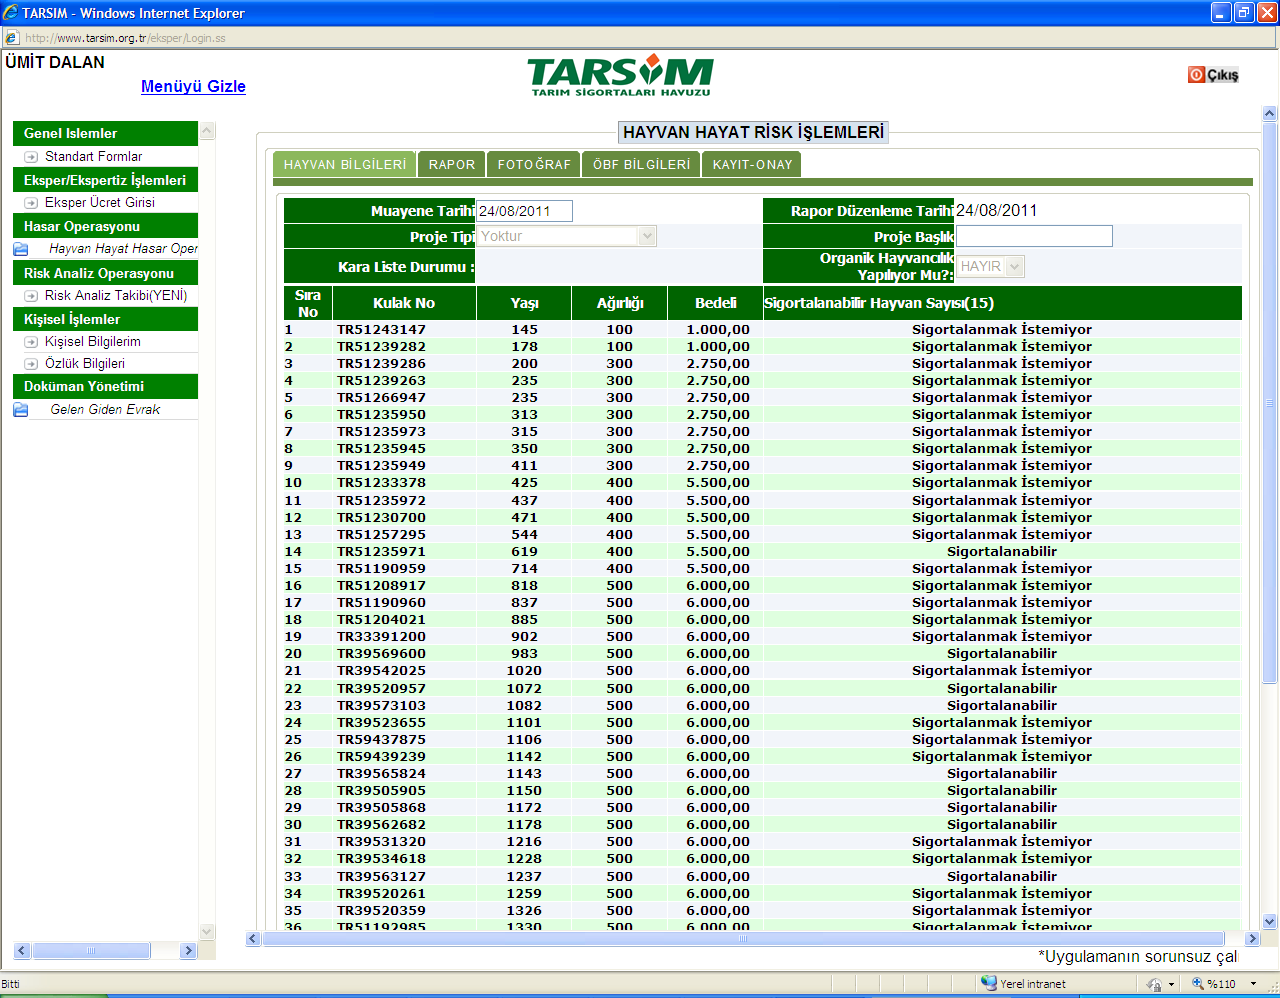
Task: Open Organik Hayvancılık HAYIR dropdown
Action: (1015, 266)
